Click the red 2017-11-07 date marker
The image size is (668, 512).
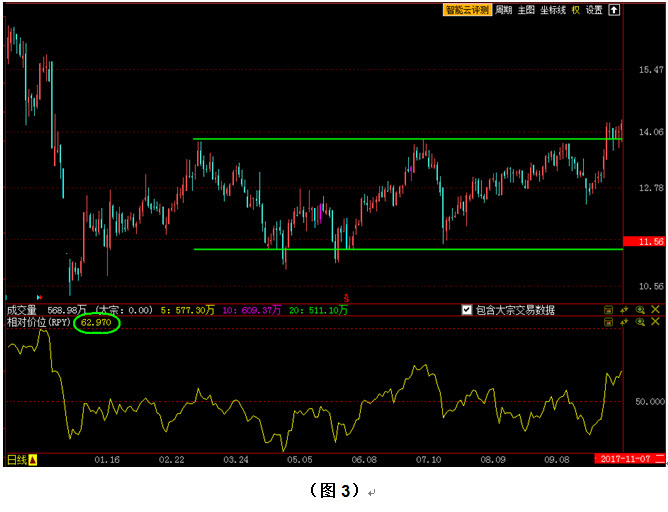[624, 459]
